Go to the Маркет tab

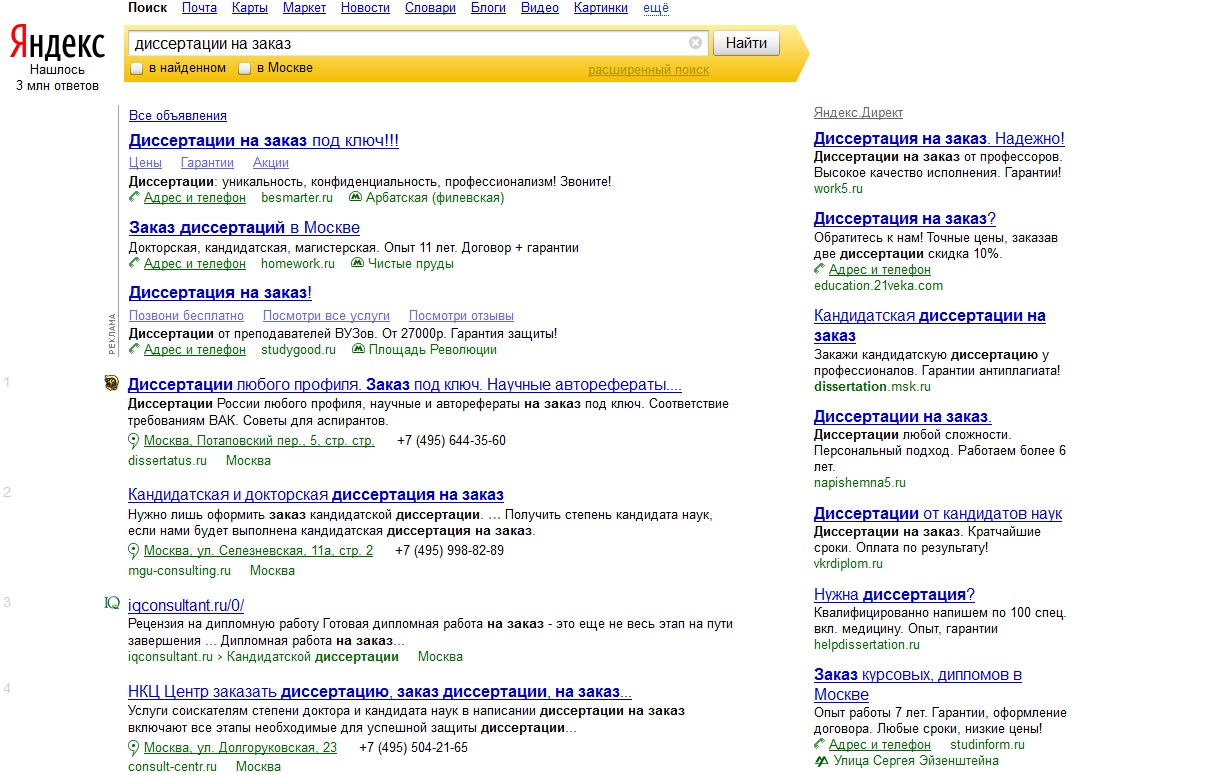click(x=305, y=8)
